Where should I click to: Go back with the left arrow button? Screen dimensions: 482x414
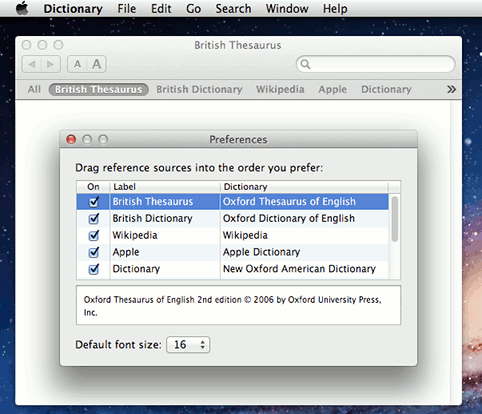(x=32, y=64)
